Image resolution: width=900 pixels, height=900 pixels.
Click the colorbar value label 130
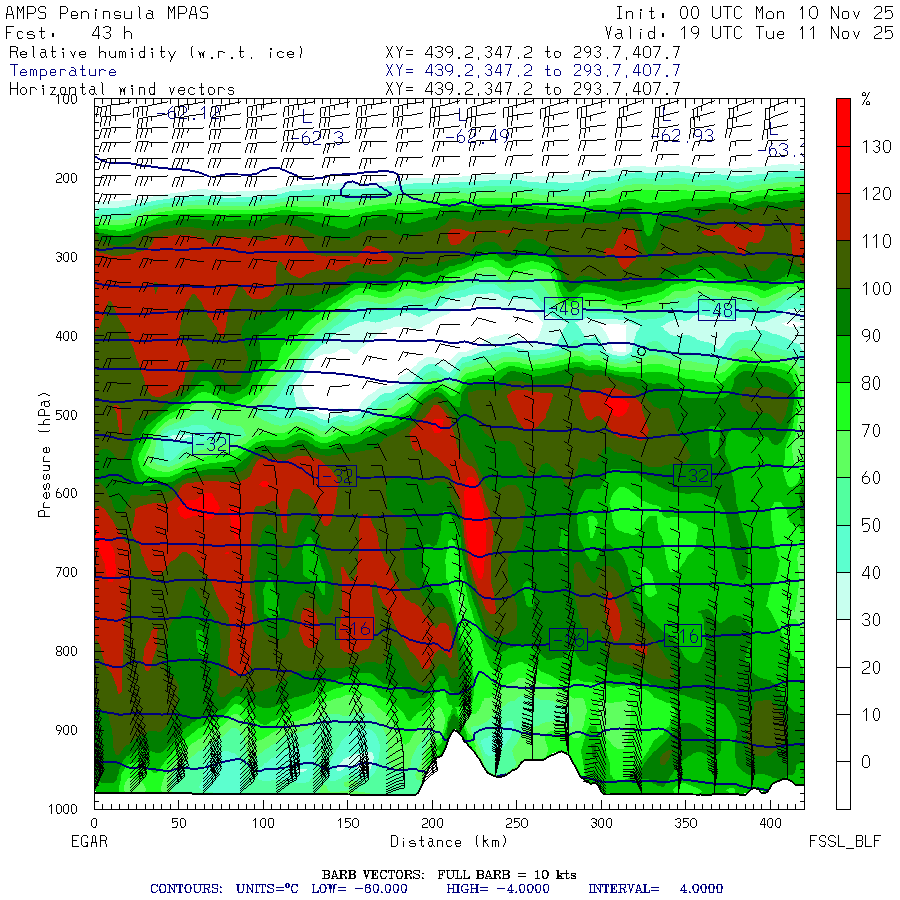(876, 146)
